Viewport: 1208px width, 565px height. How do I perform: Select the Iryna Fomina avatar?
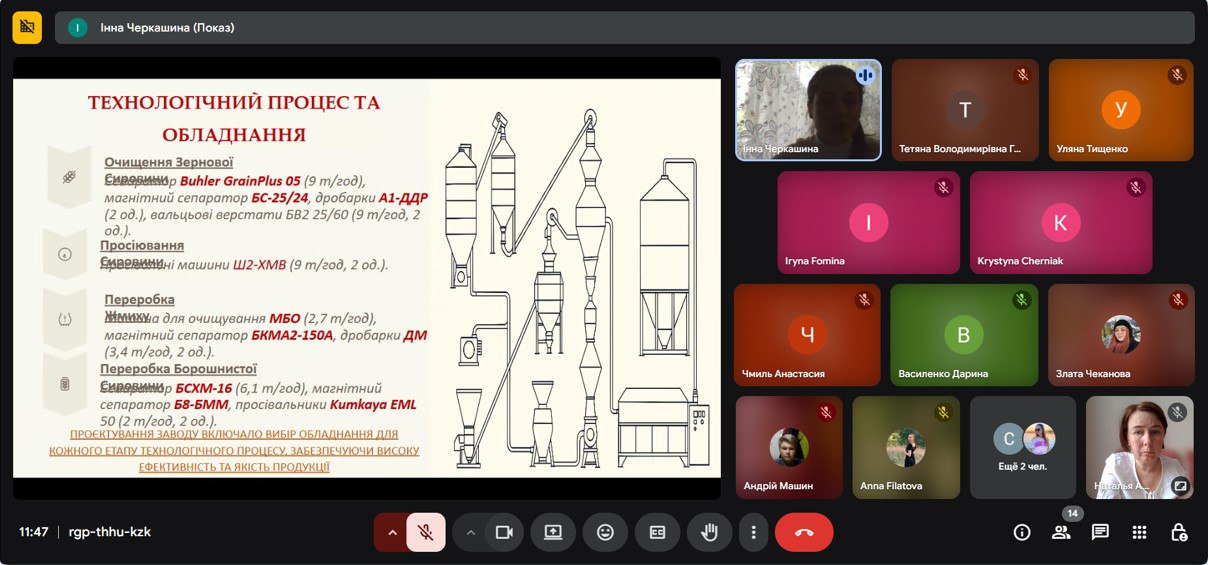point(868,222)
